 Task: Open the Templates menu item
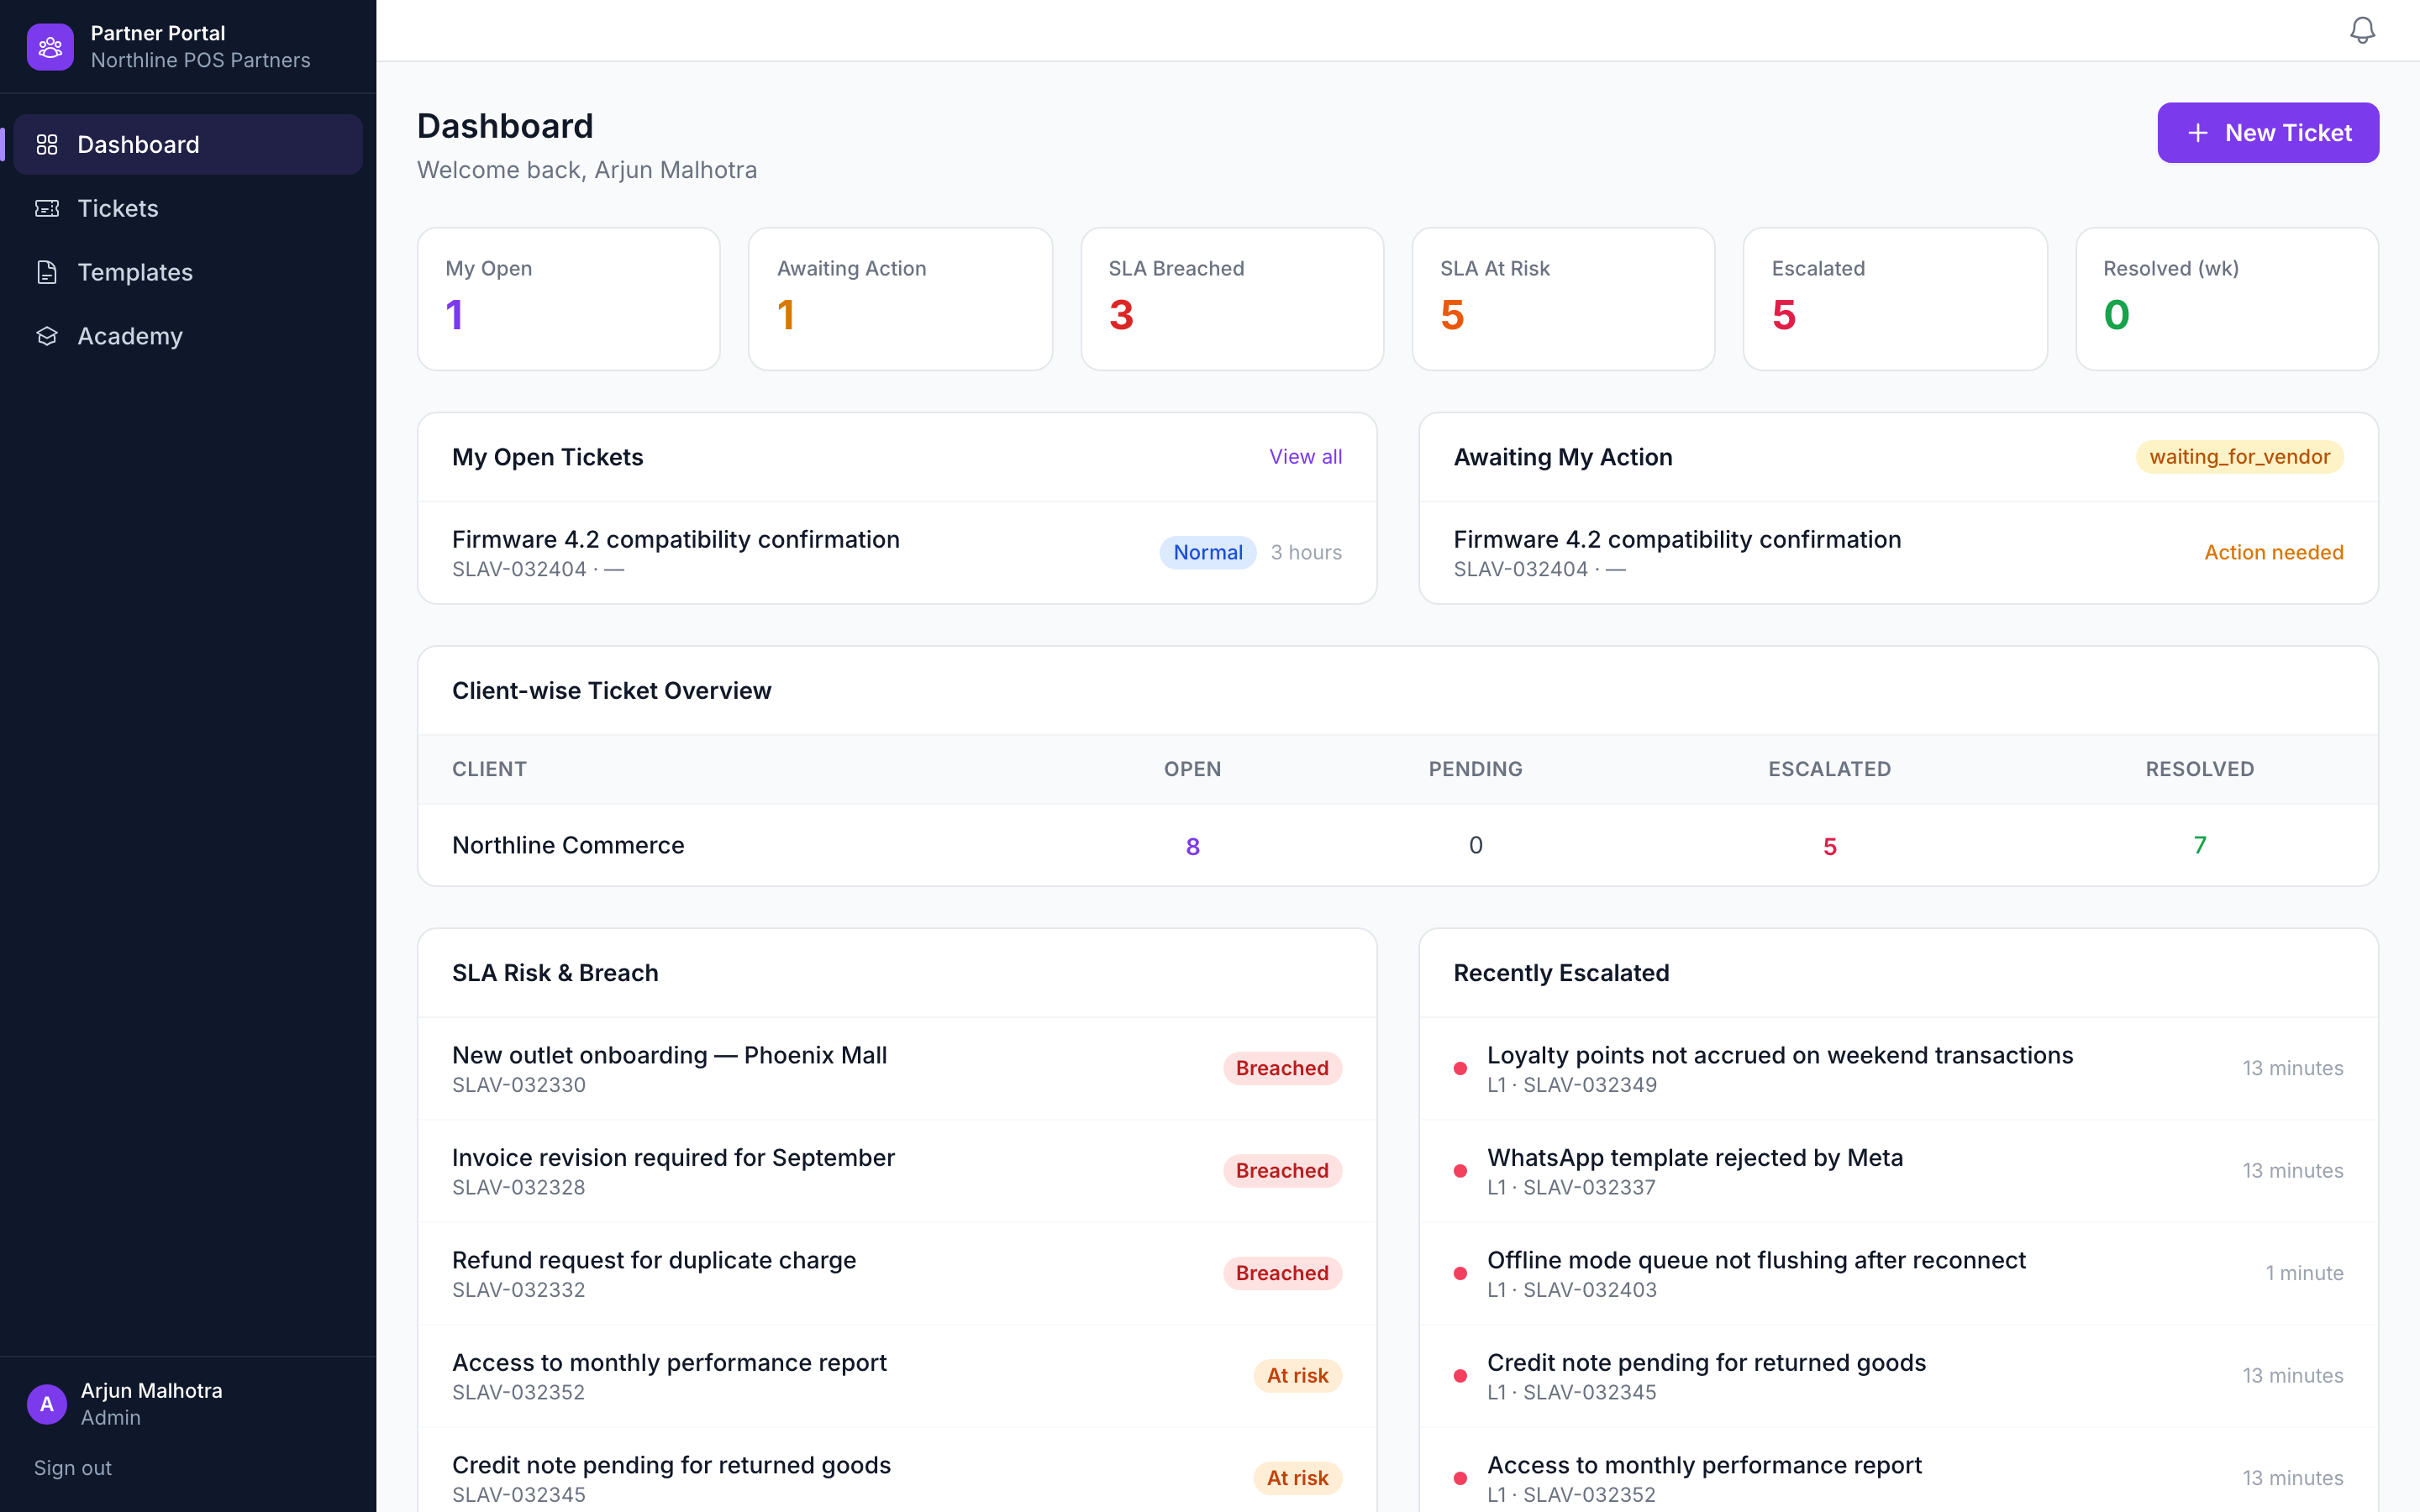click(188, 272)
